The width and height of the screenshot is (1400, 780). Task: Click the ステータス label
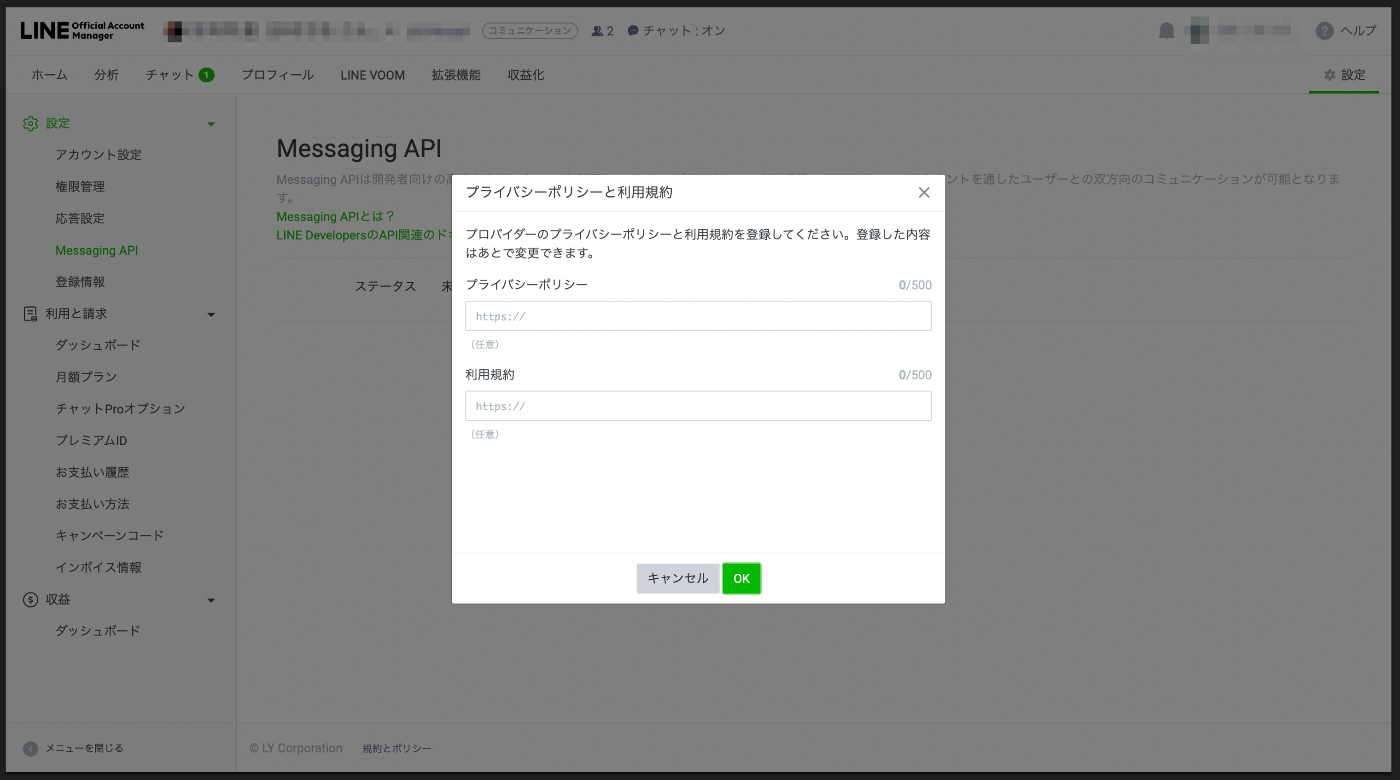tap(385, 286)
